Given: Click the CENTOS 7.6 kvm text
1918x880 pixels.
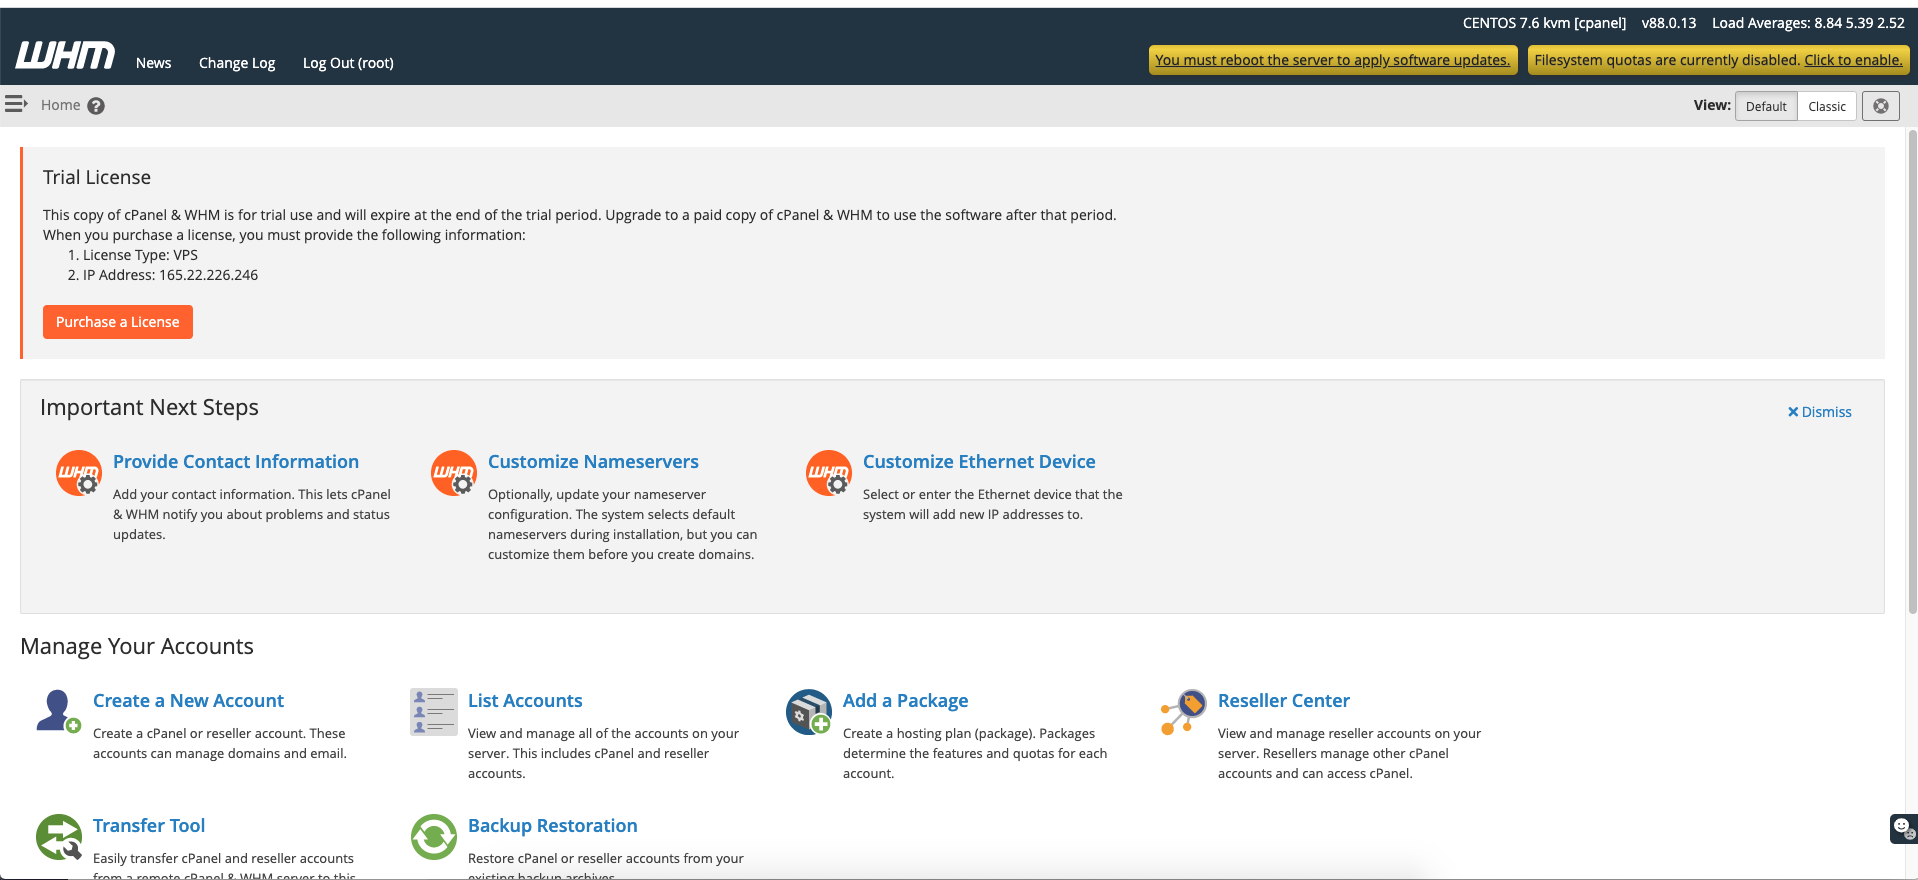Looking at the screenshot, I should pyautogui.click(x=1544, y=23).
